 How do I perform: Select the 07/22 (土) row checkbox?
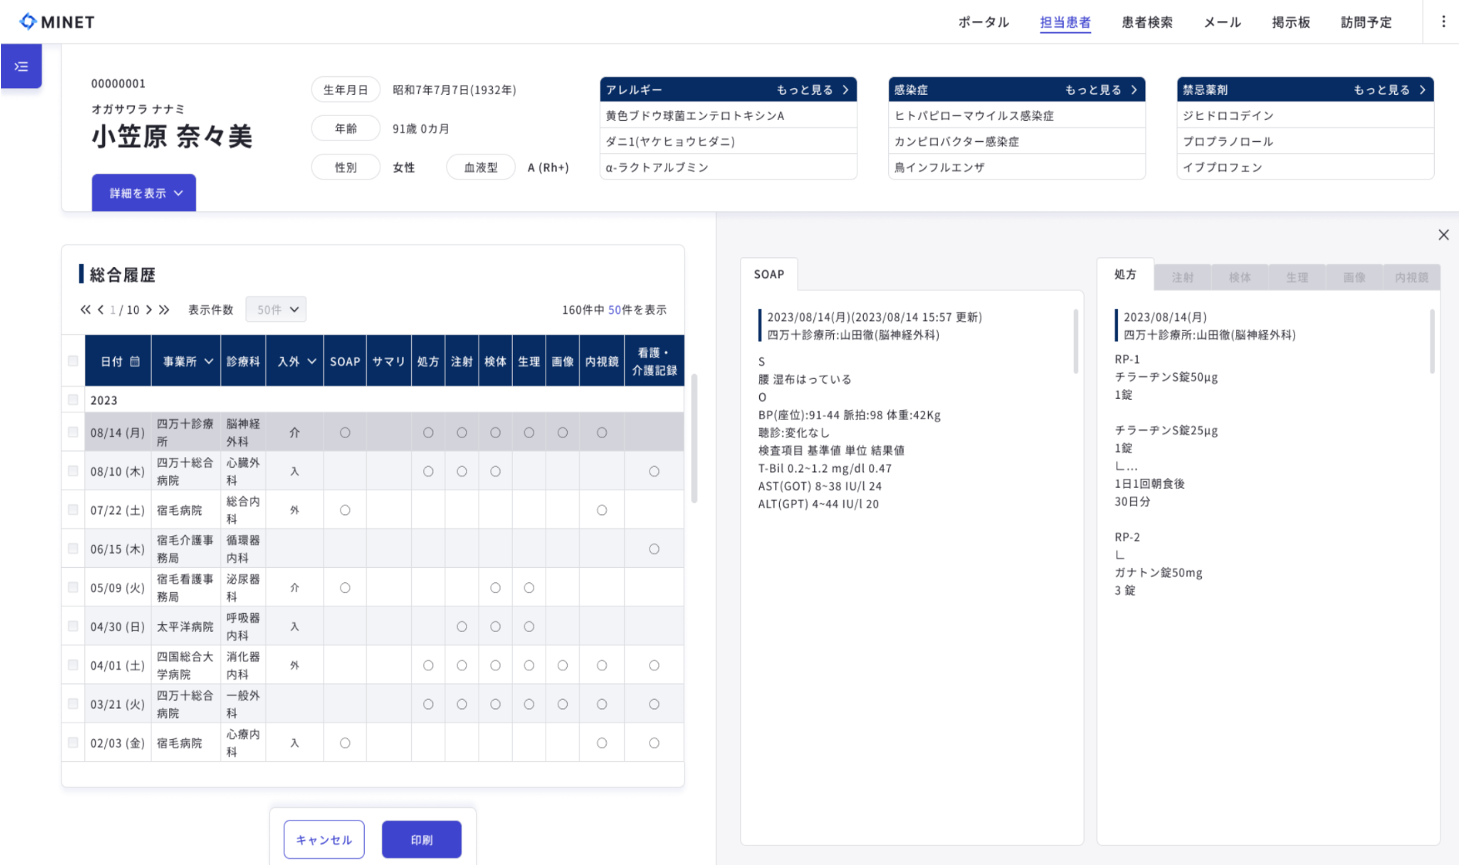click(x=73, y=510)
